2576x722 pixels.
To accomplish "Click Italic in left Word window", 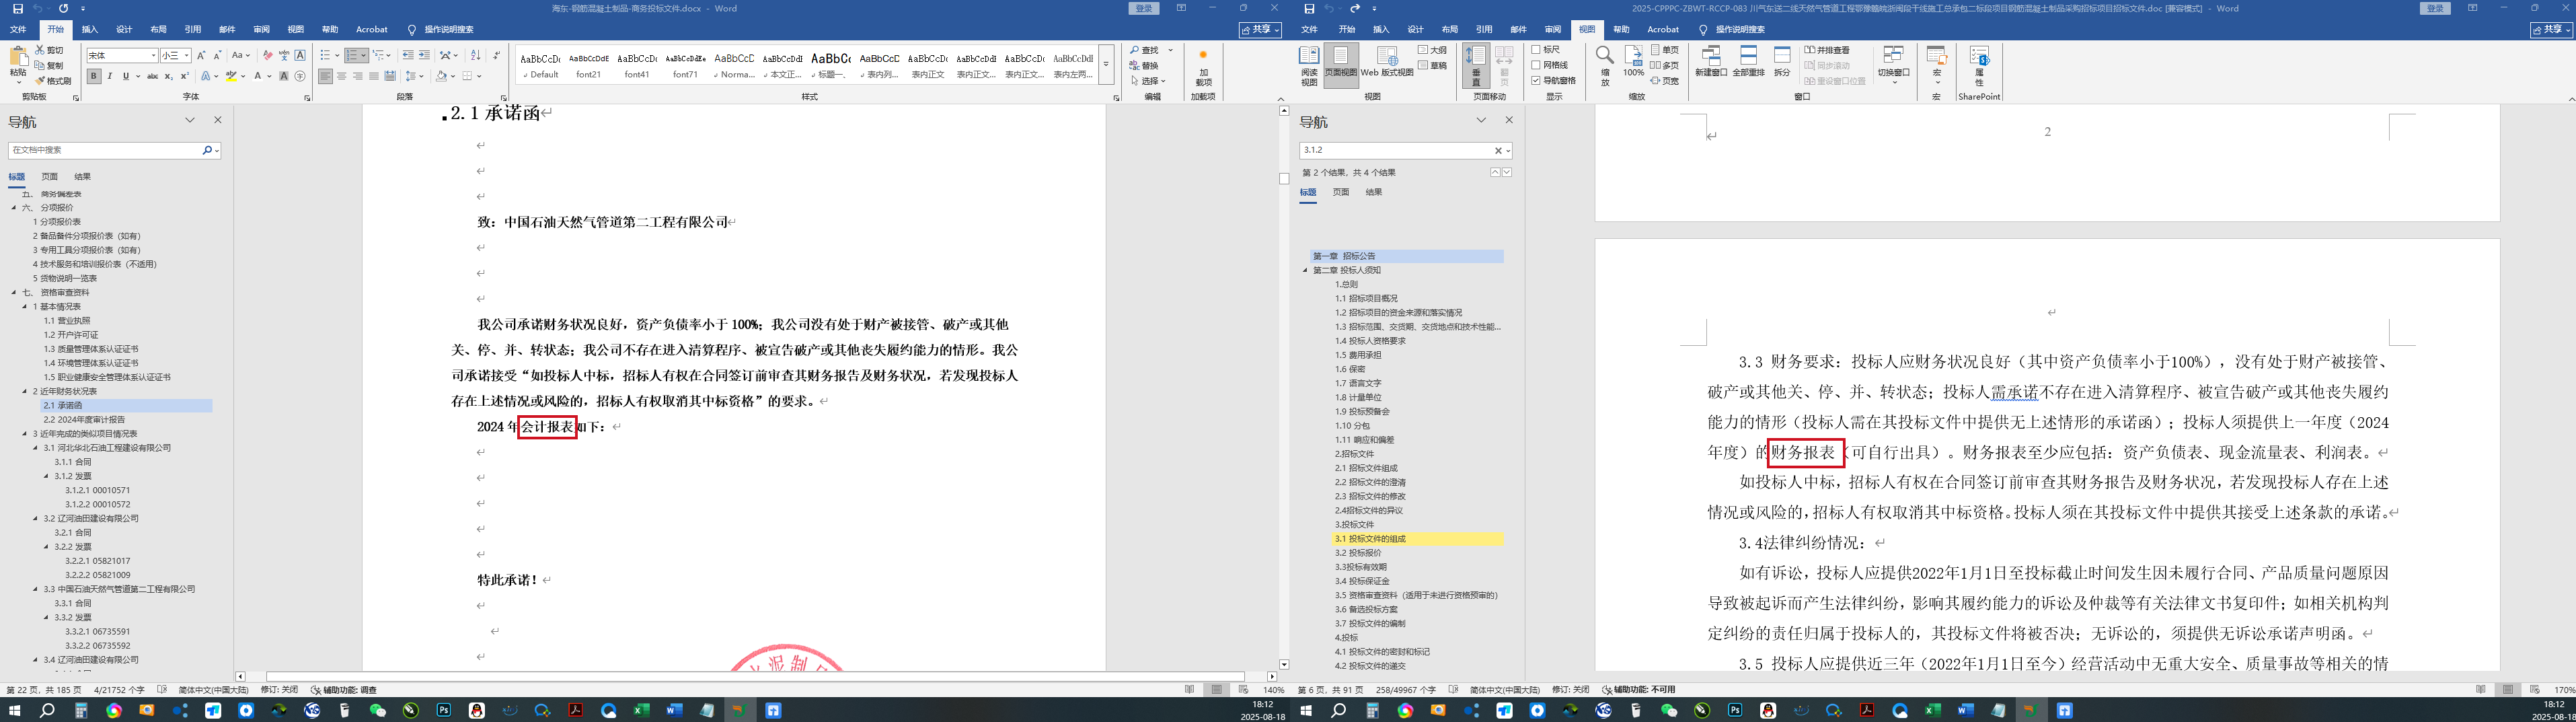I will 110,76.
